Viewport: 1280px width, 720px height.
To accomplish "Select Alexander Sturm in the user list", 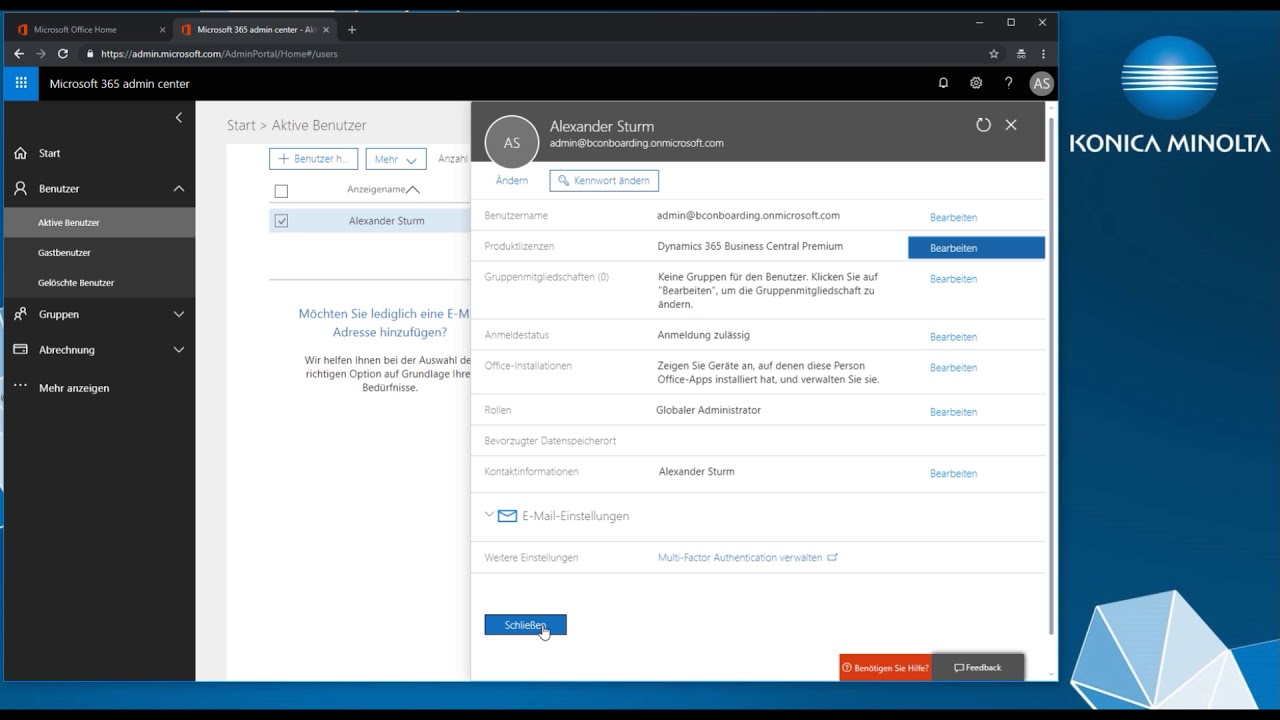I will (387, 221).
